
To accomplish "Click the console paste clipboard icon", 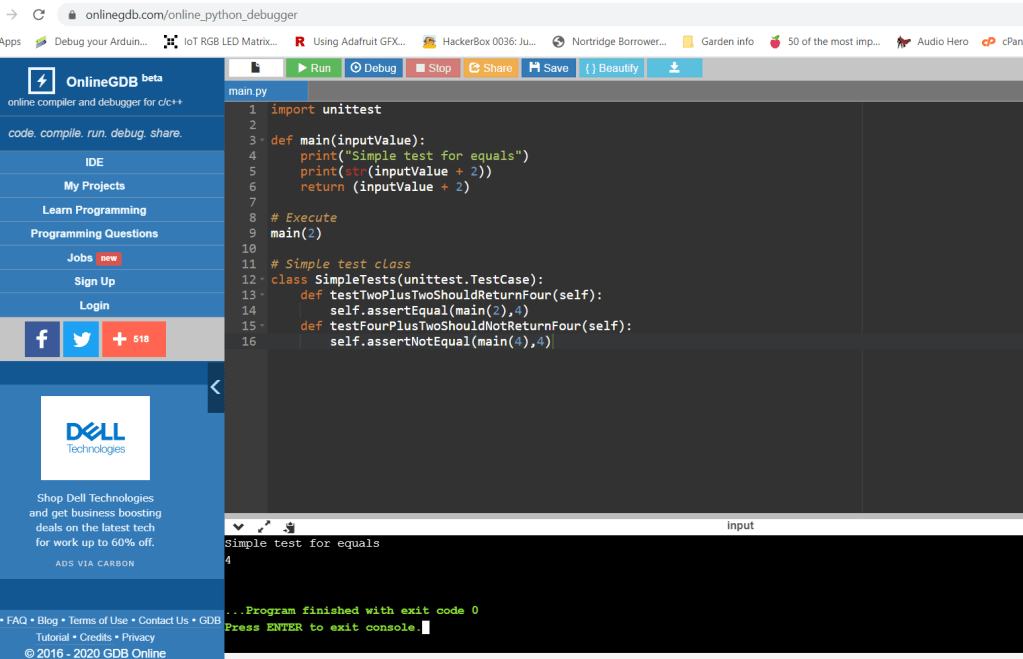I will [289, 526].
